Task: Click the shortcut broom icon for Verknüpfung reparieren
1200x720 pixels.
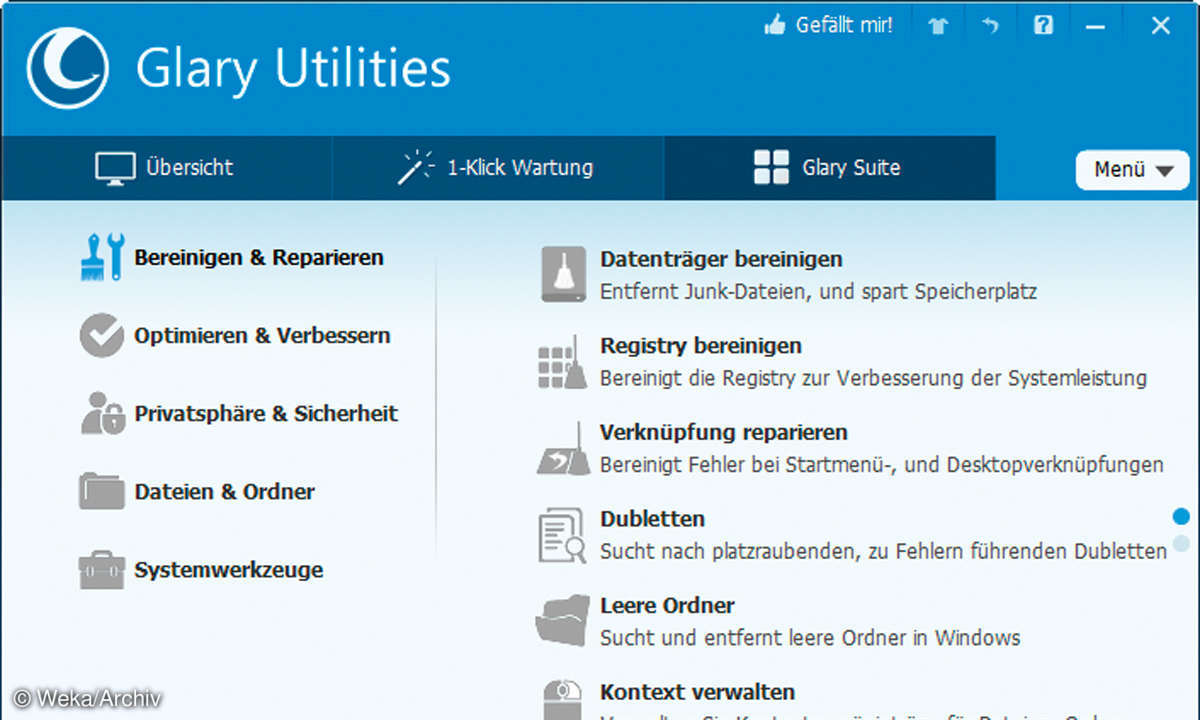Action: pos(564,449)
